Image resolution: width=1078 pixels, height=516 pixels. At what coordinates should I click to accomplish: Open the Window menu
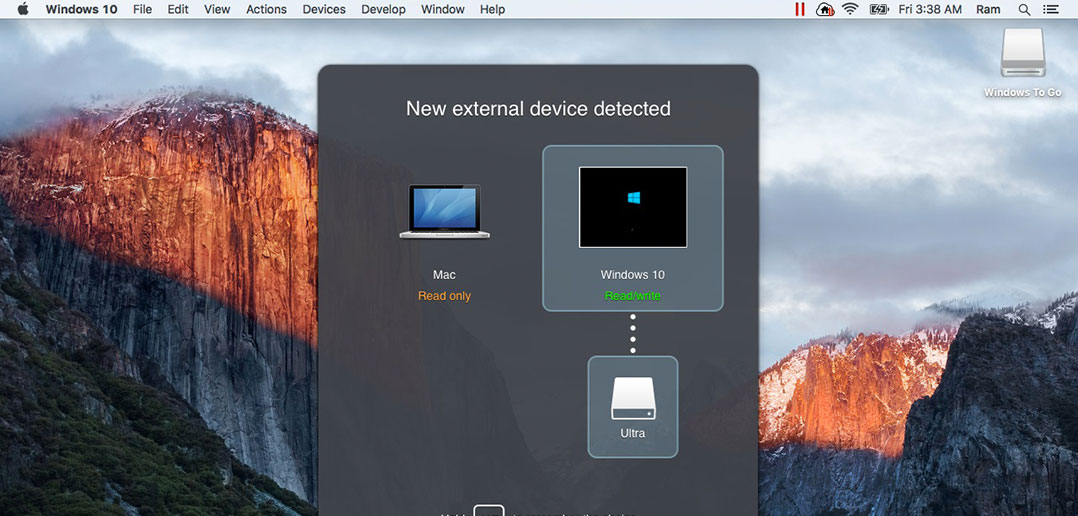pos(443,10)
